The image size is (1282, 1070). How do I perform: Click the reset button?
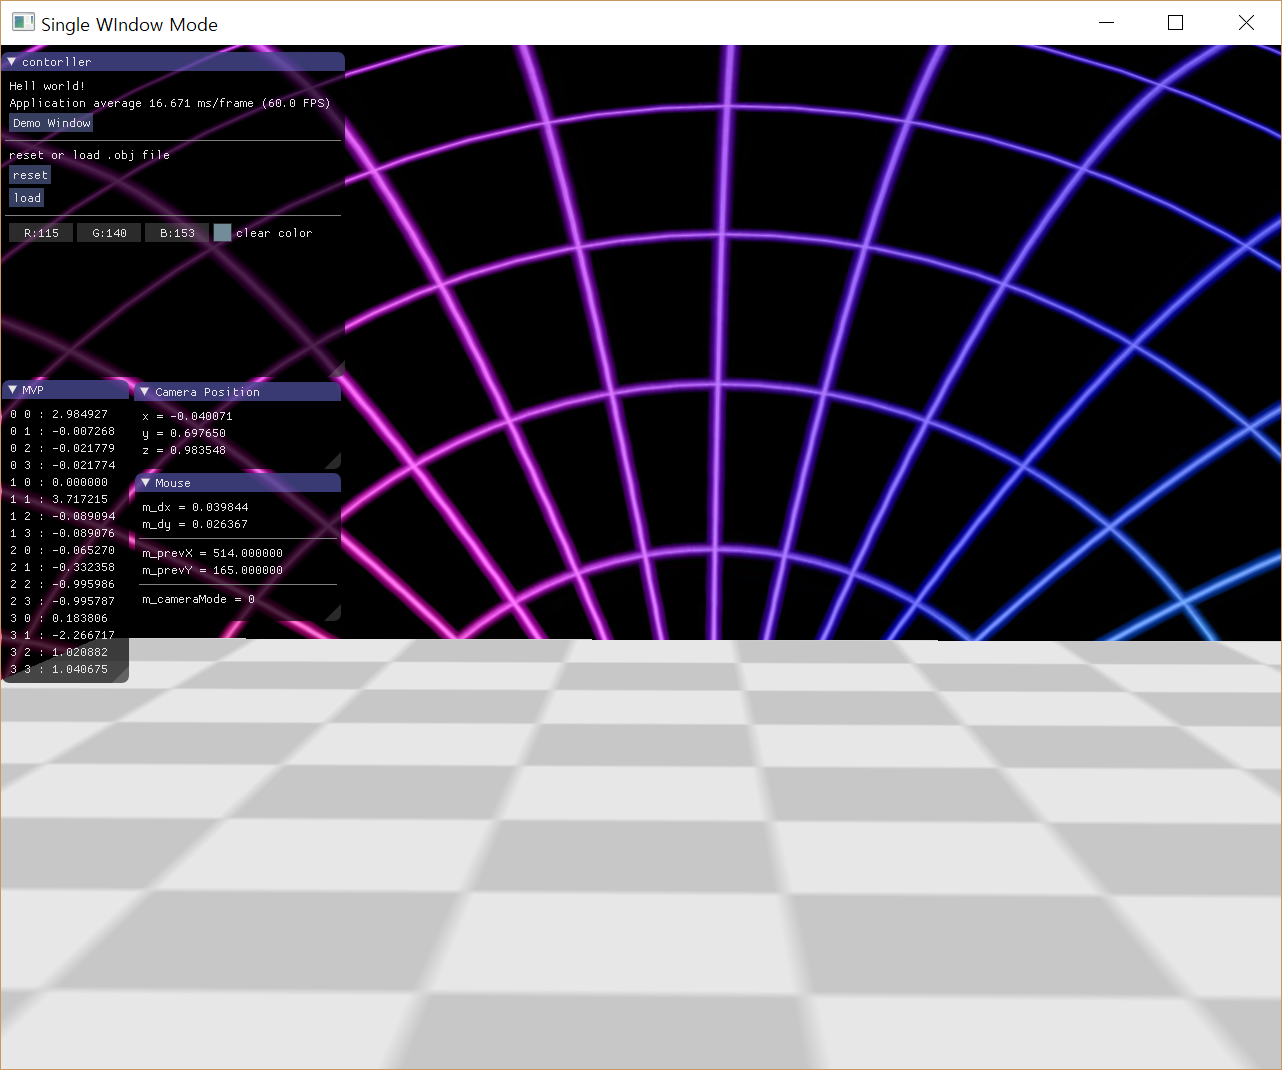tap(30, 175)
